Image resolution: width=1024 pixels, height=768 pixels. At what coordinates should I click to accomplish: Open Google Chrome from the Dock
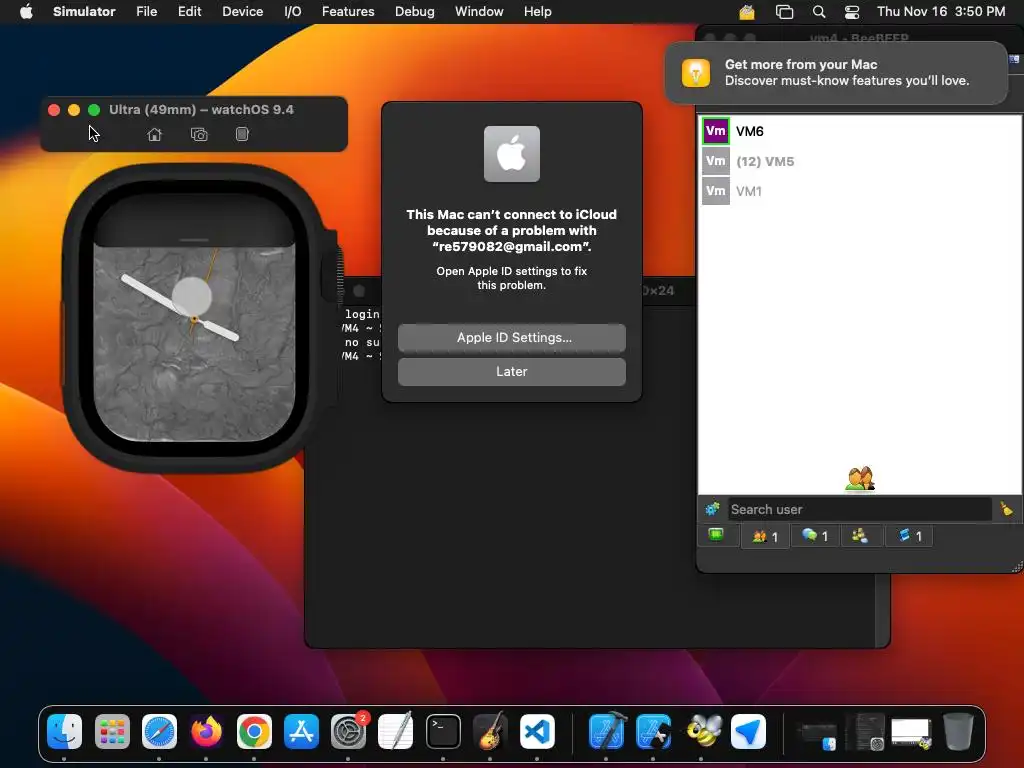[254, 731]
